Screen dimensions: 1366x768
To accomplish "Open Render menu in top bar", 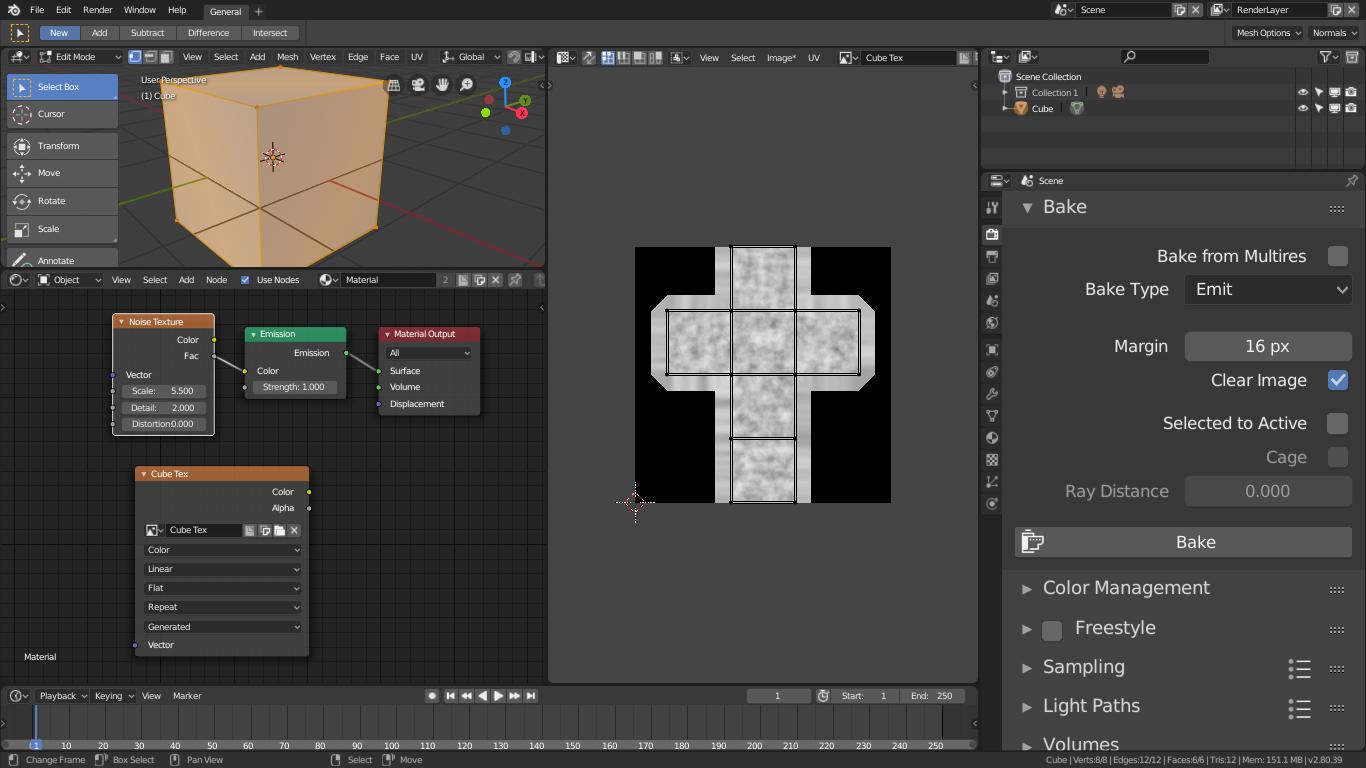I will coord(97,10).
